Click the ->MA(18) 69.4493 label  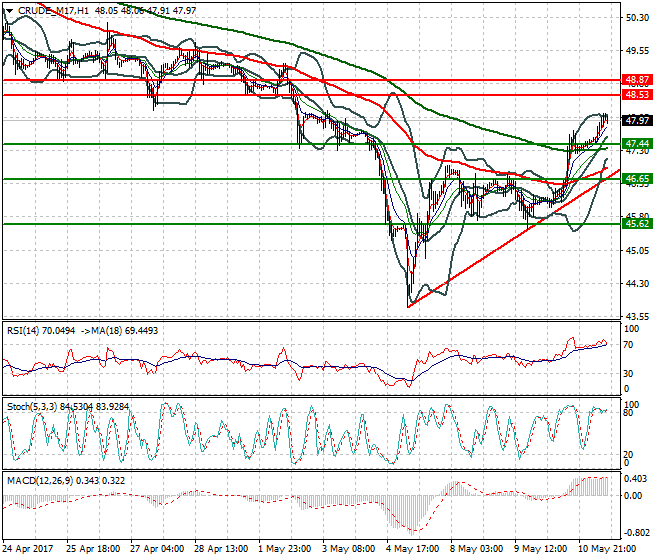coord(118,331)
